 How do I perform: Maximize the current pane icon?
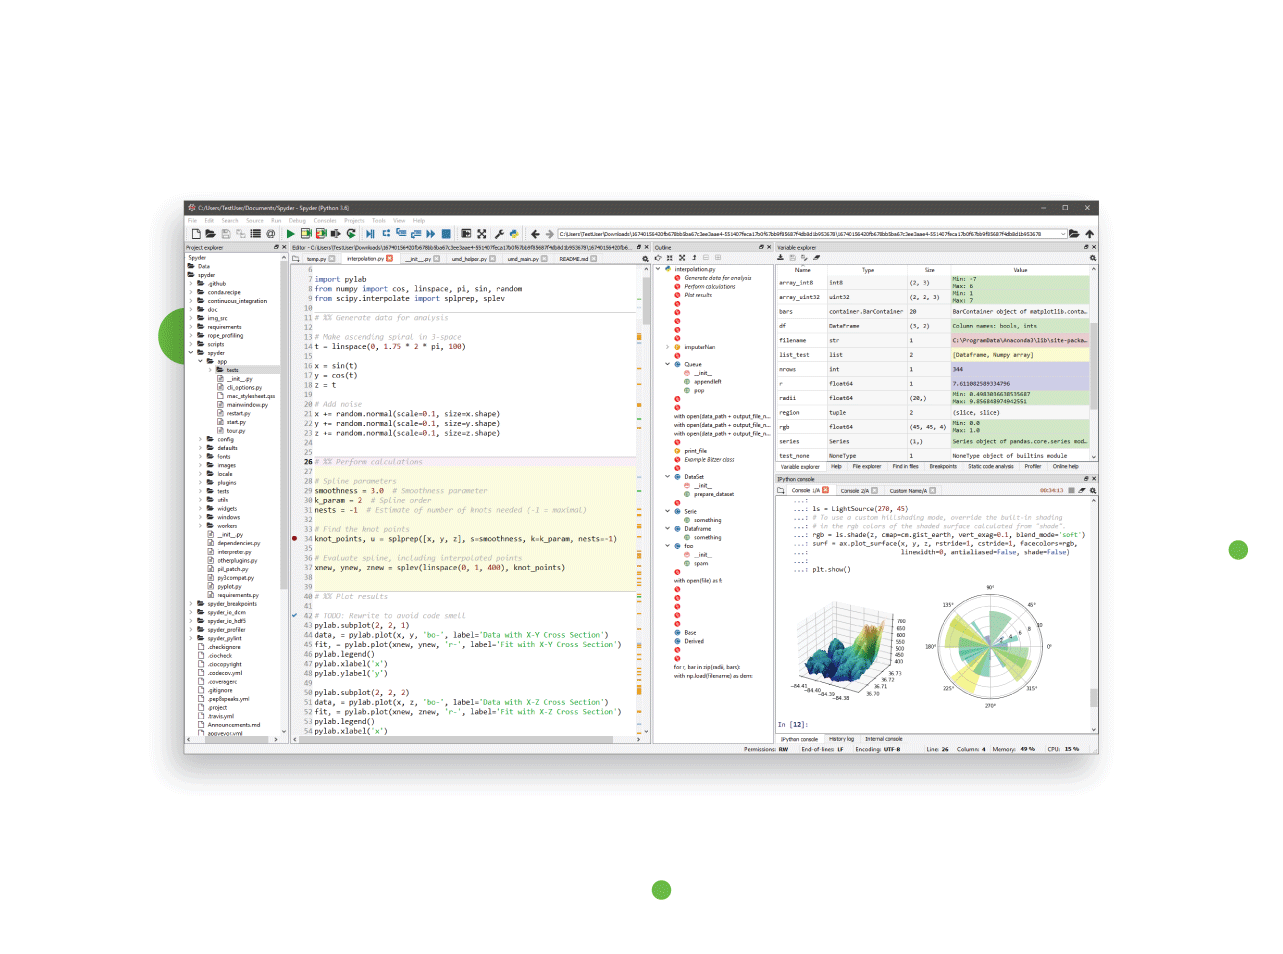point(466,233)
